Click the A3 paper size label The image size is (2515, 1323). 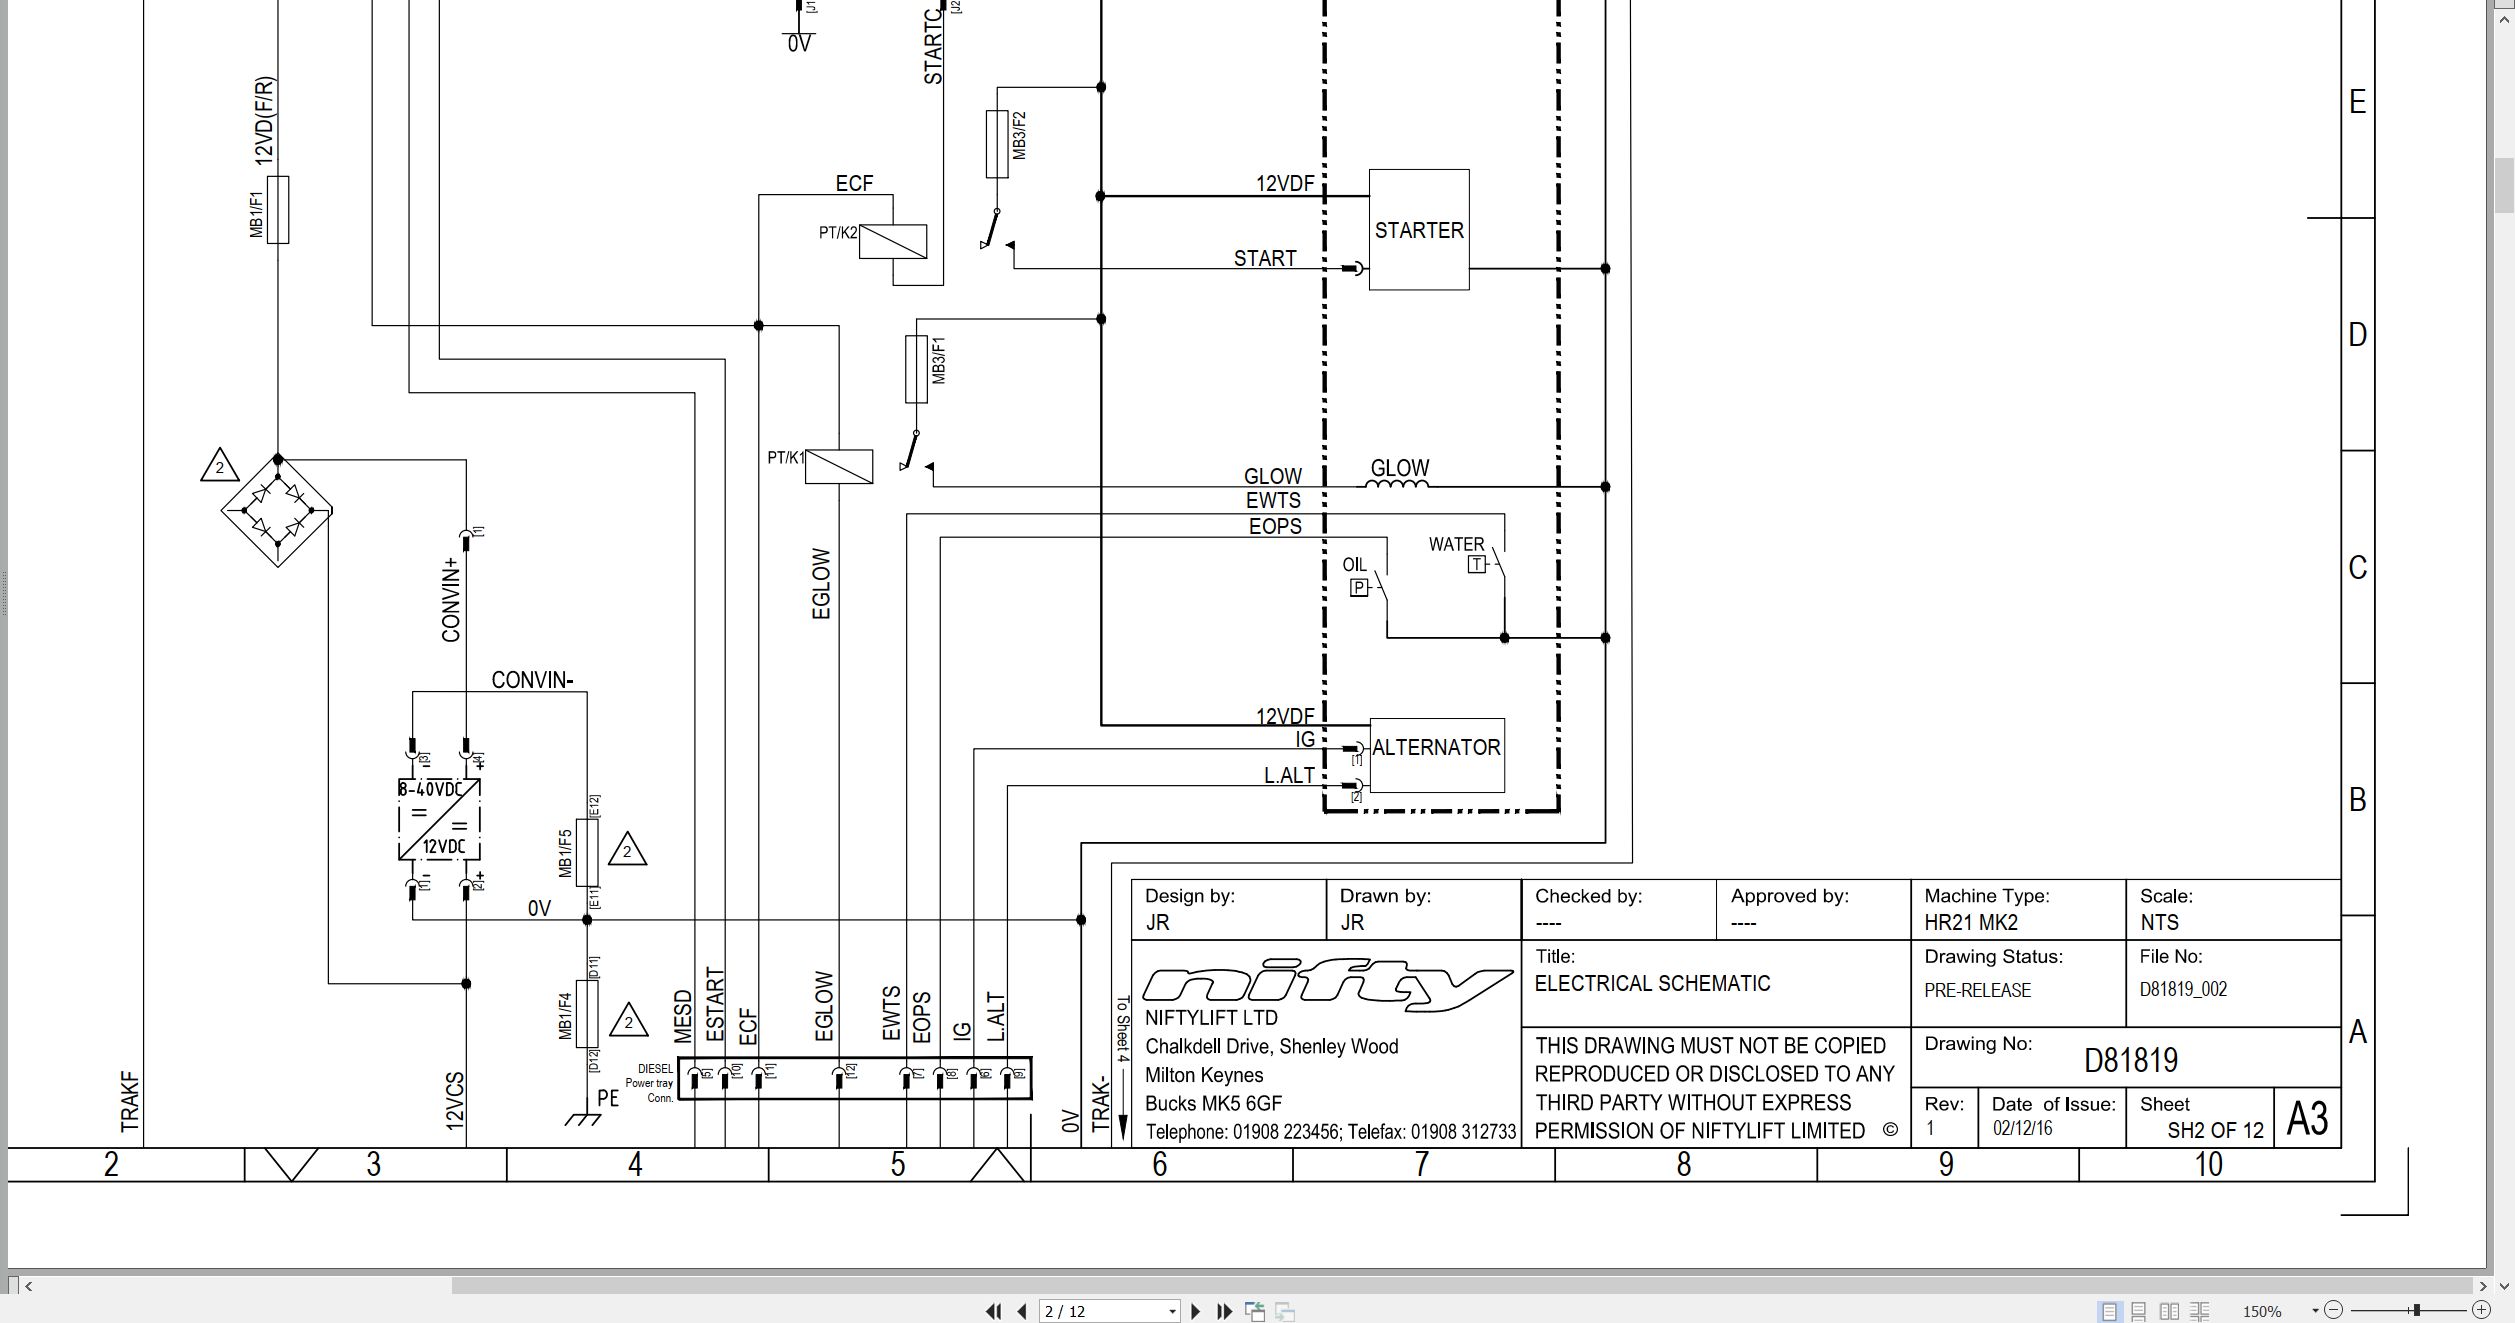pos(2307,1117)
